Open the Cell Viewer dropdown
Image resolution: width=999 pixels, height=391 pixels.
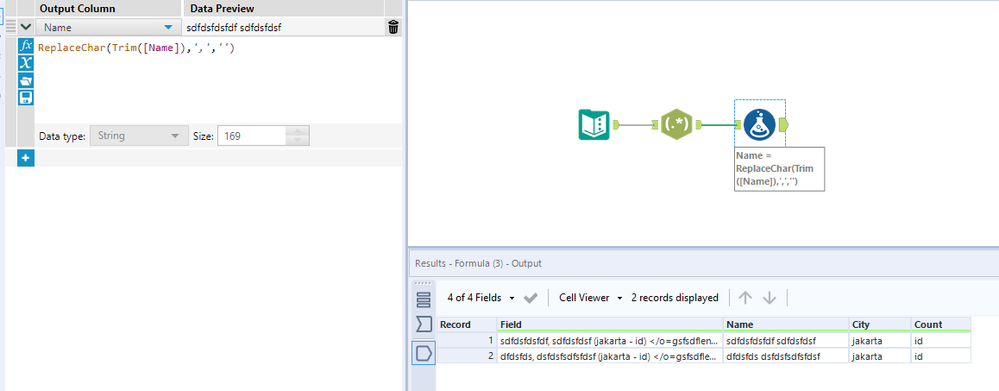click(x=591, y=297)
